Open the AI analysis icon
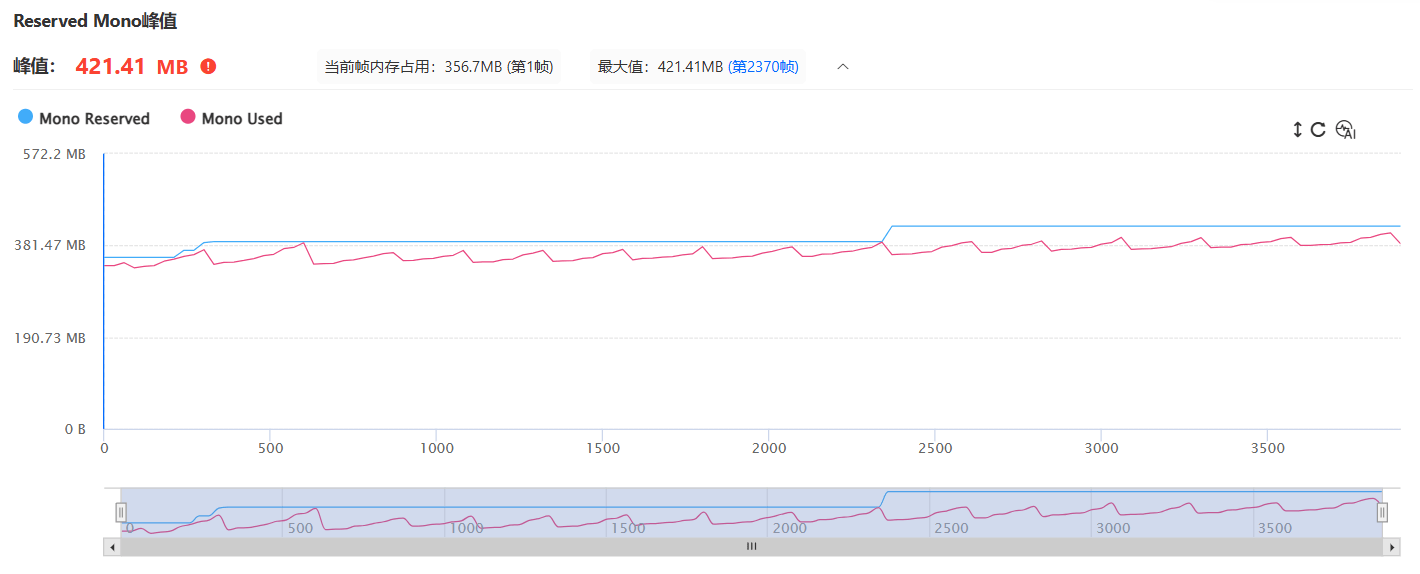 click(x=1345, y=129)
